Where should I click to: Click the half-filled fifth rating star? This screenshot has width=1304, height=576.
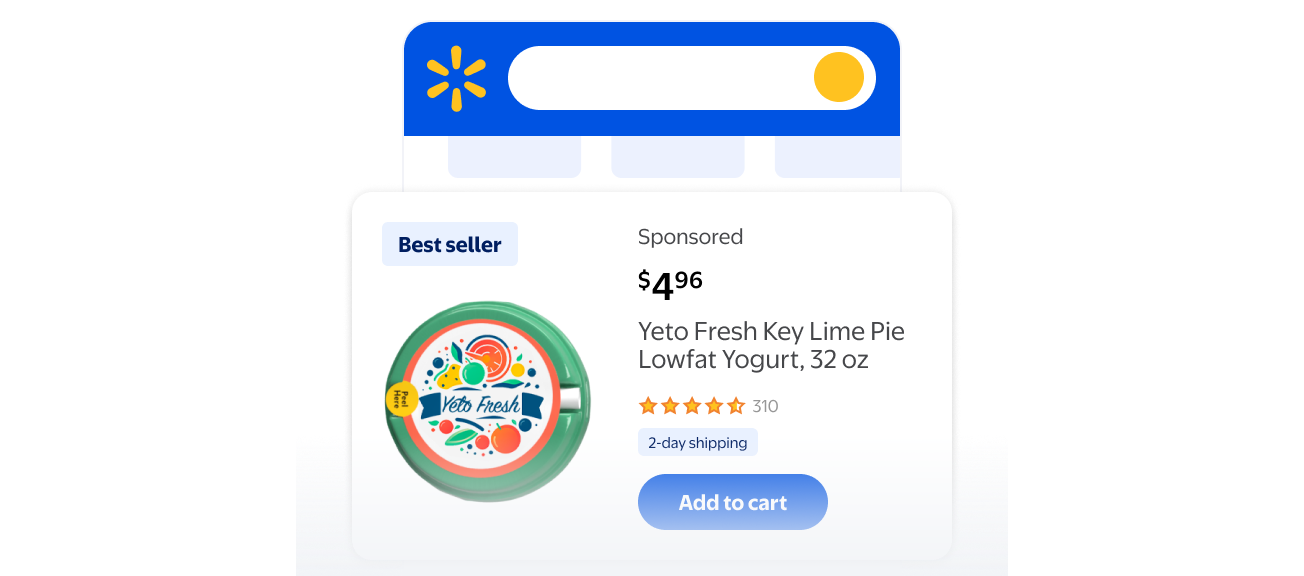coord(736,406)
